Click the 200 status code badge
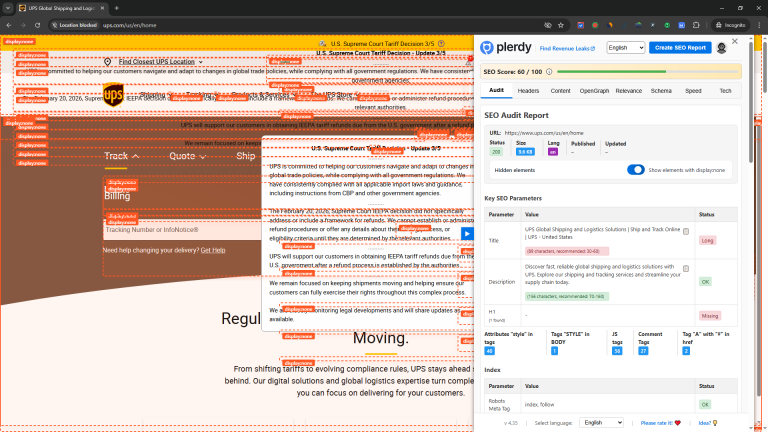The image size is (768, 432). (496, 152)
